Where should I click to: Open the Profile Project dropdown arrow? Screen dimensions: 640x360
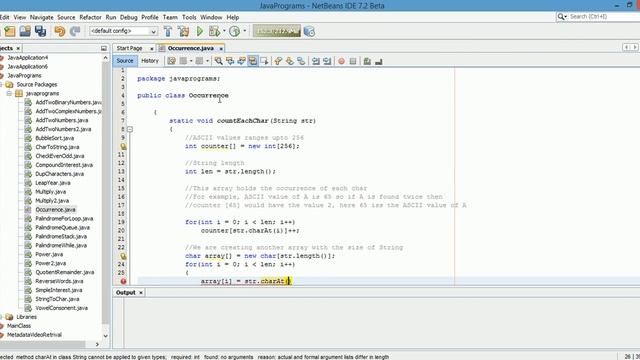[x=244, y=31]
